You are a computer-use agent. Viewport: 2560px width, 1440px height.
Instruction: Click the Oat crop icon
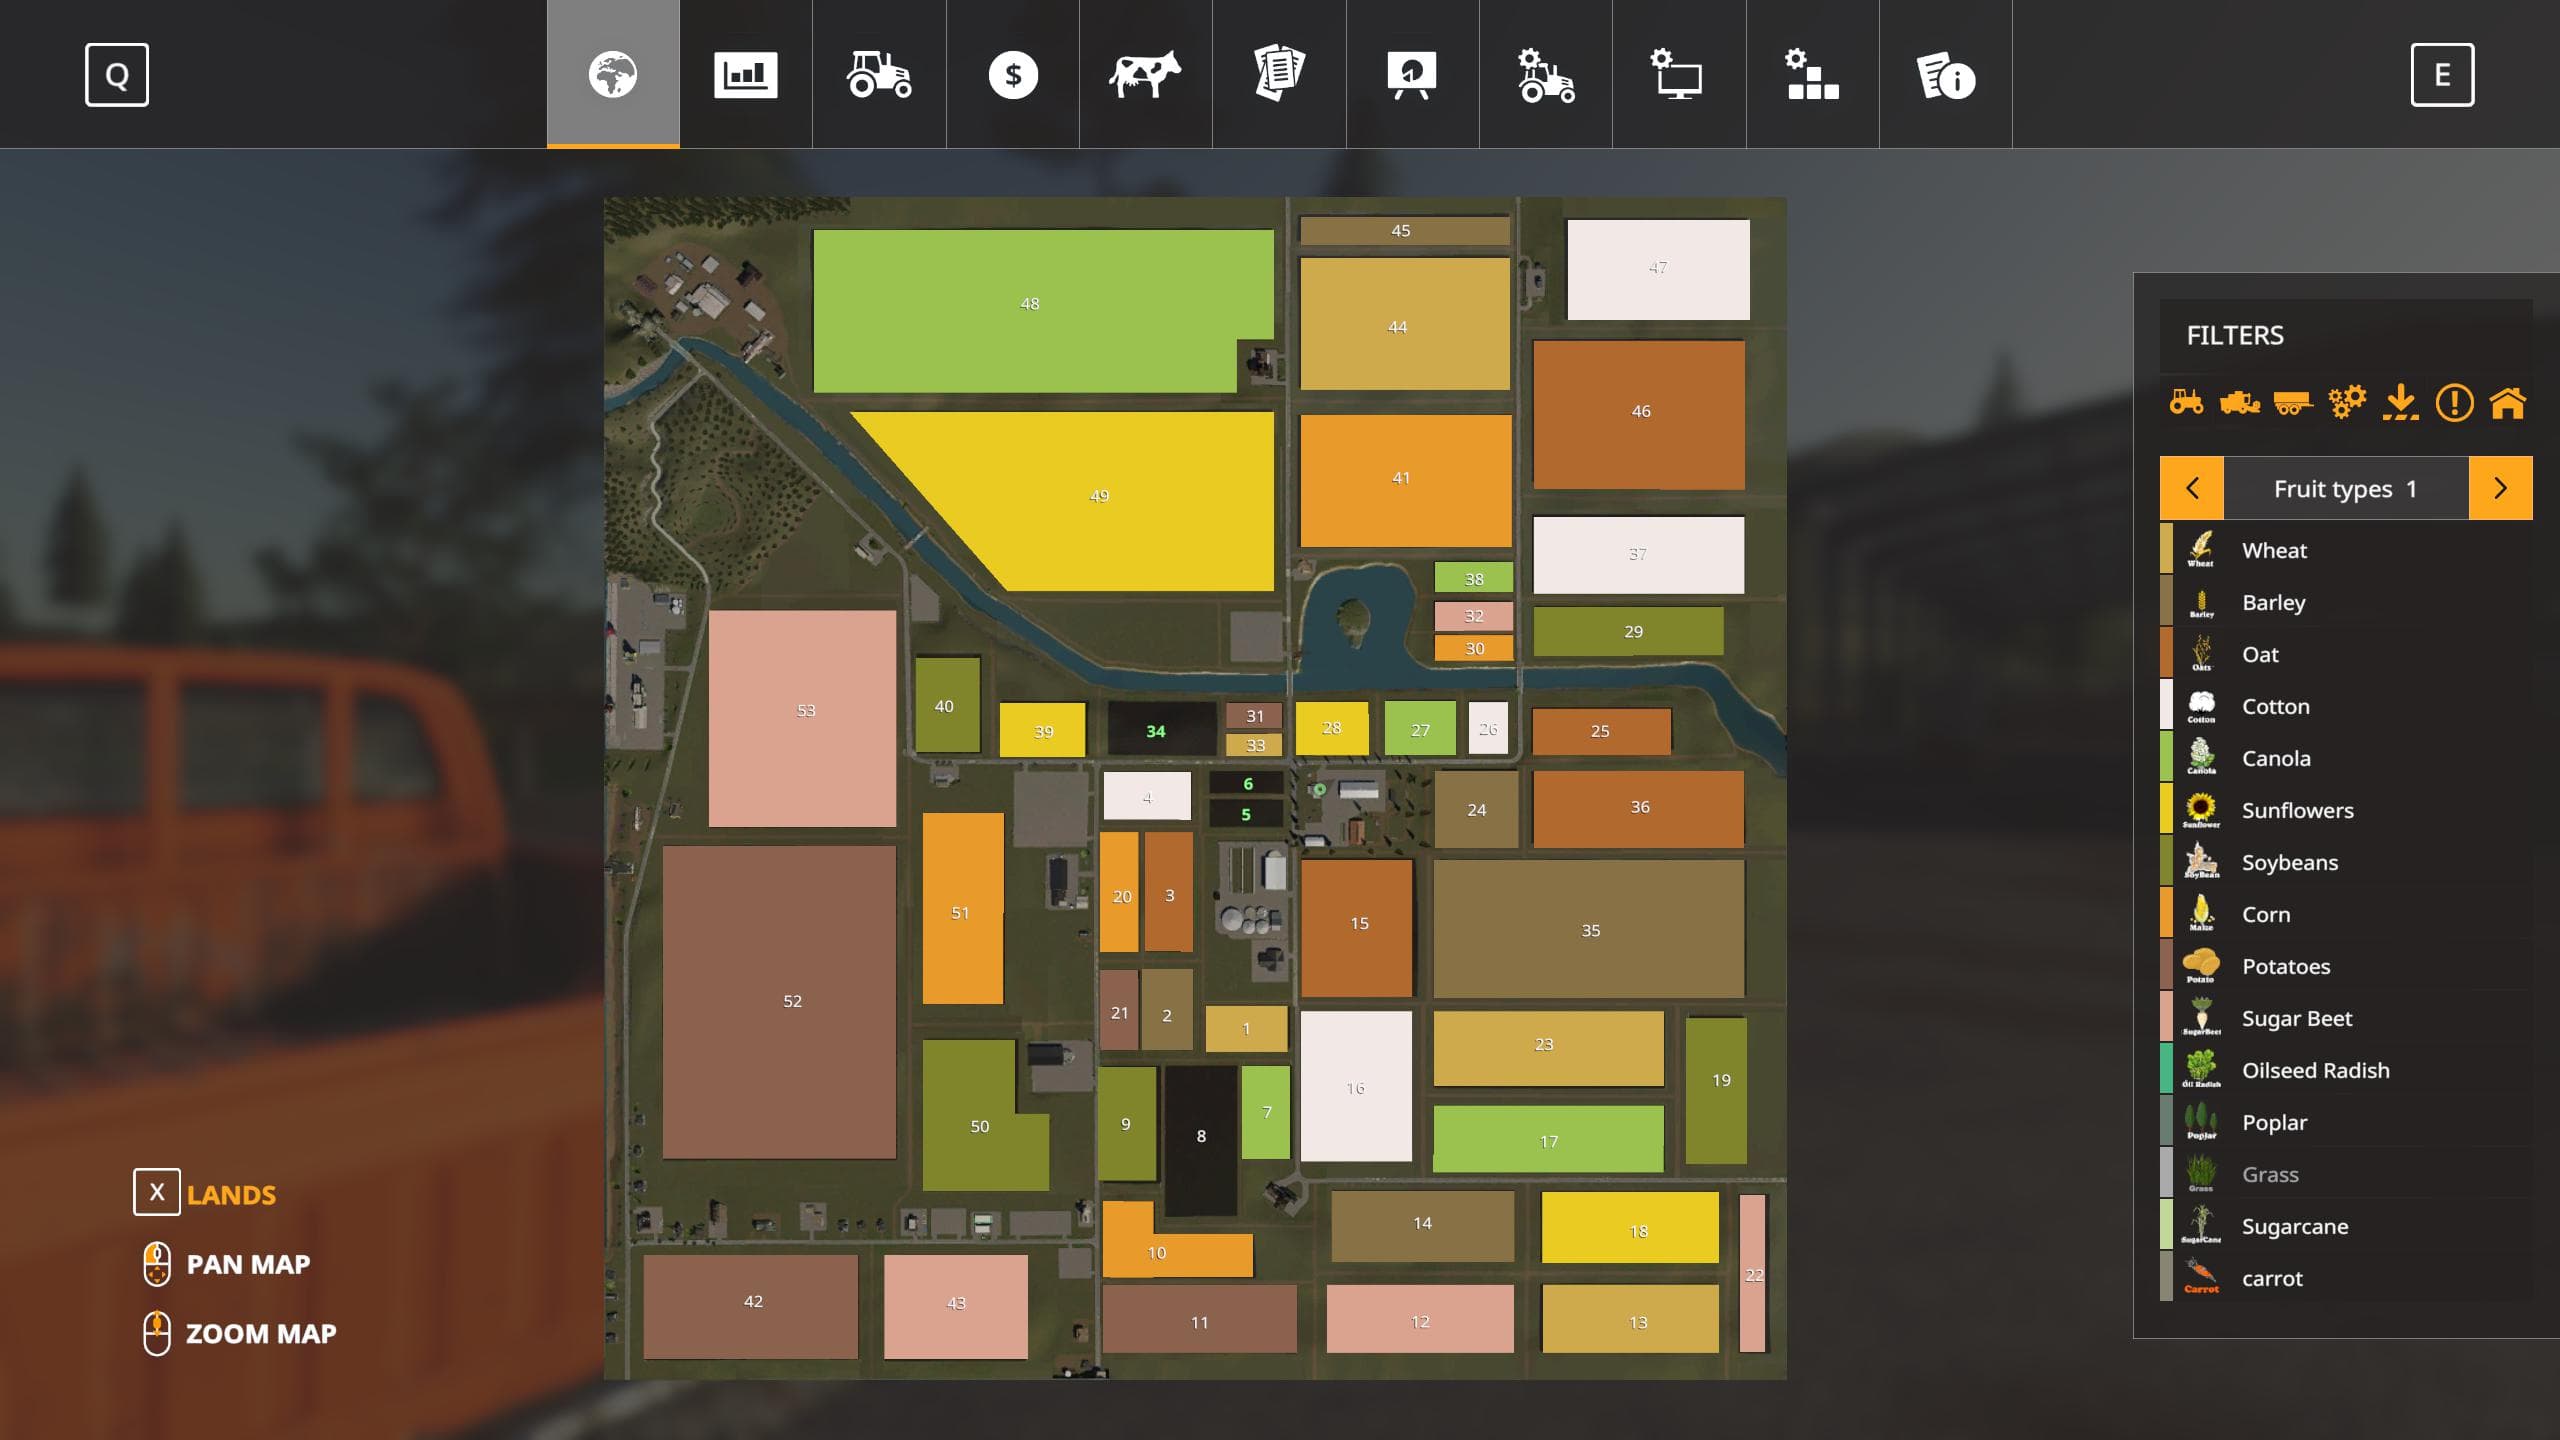(2201, 654)
